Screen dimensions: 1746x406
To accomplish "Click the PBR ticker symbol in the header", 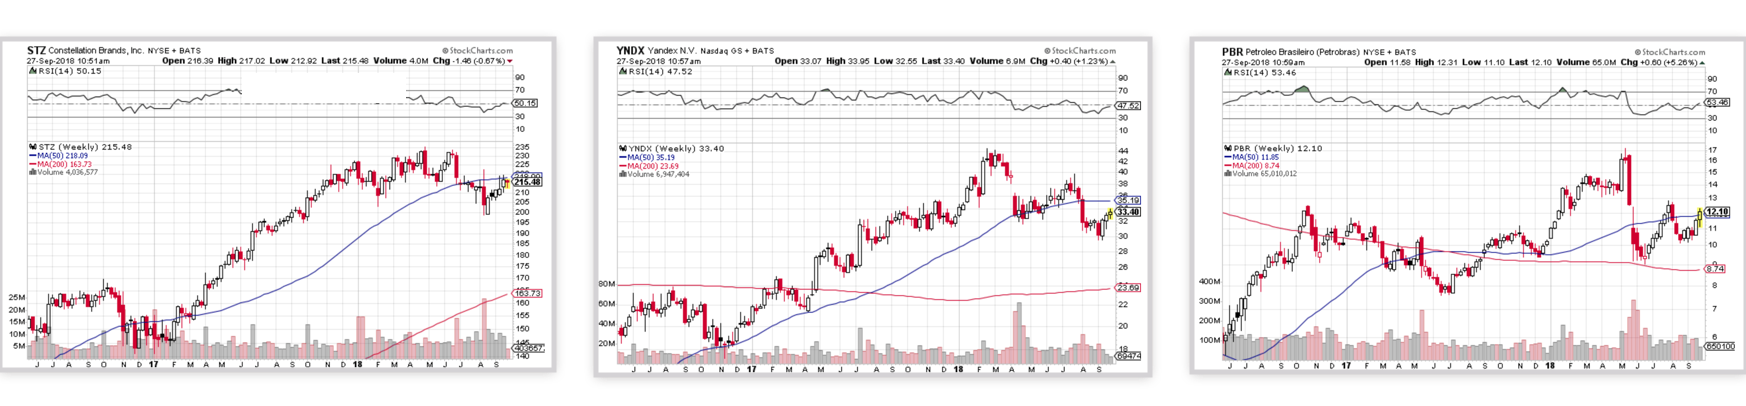I will (x=1232, y=51).
